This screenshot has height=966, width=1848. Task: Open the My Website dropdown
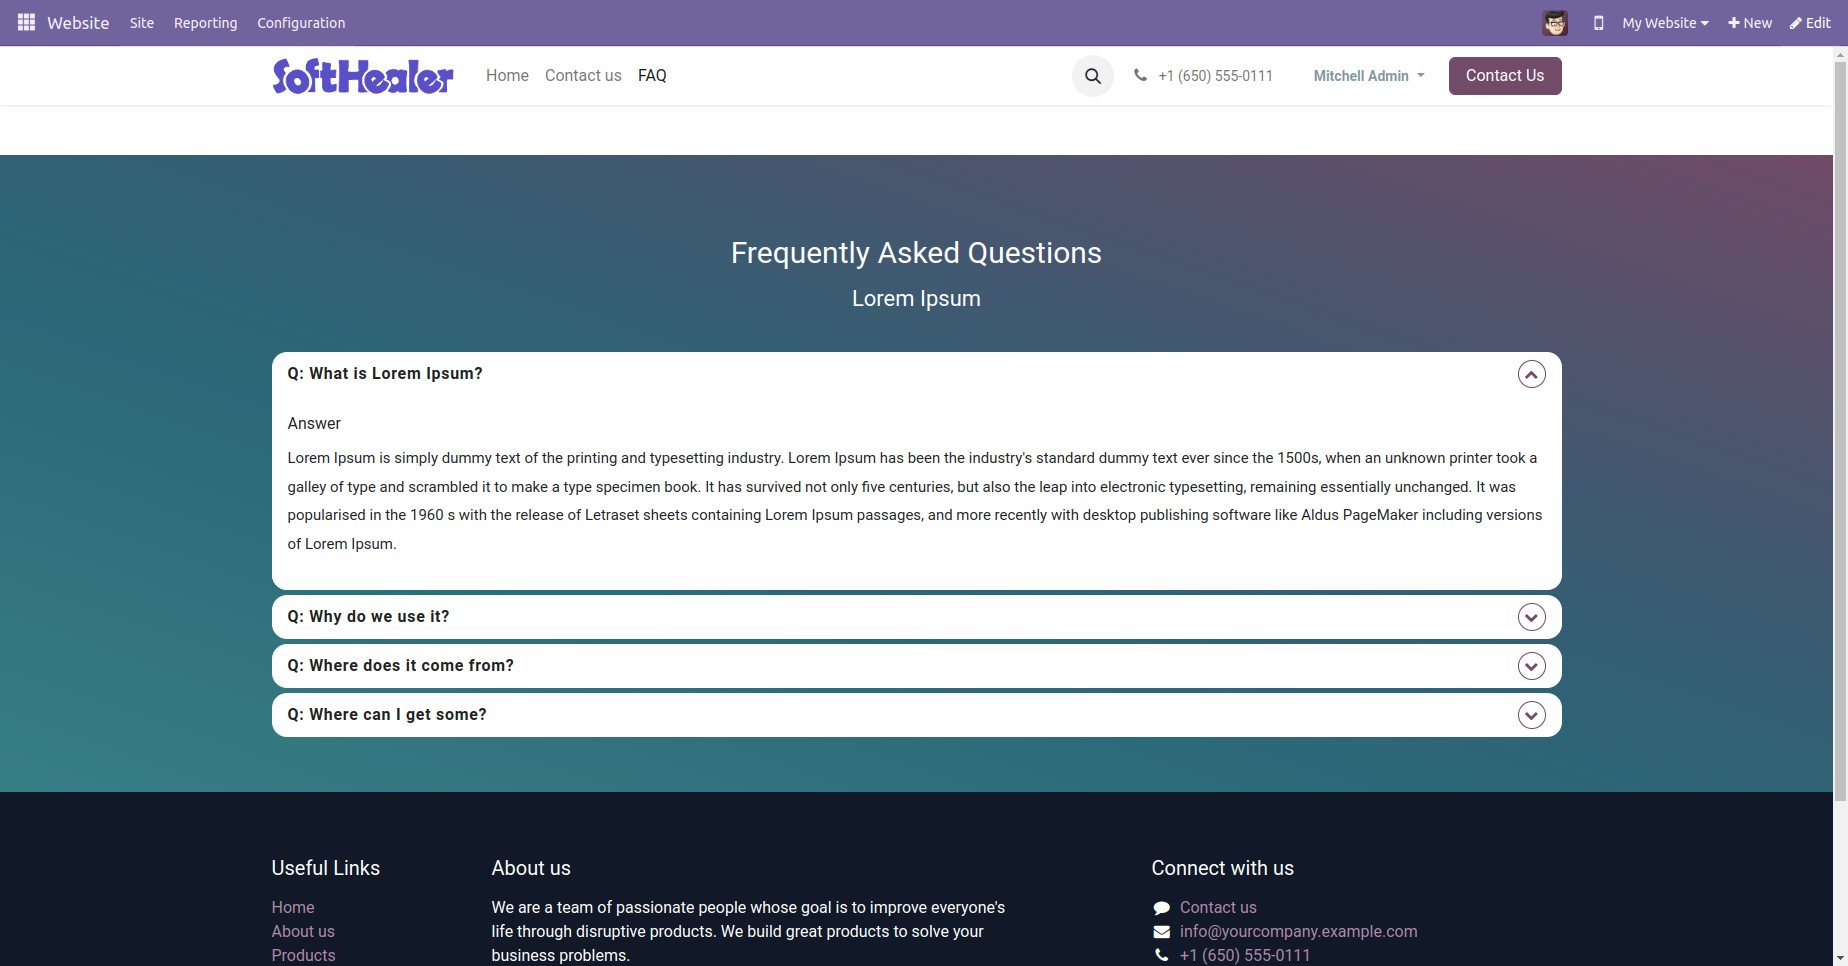pyautogui.click(x=1665, y=23)
